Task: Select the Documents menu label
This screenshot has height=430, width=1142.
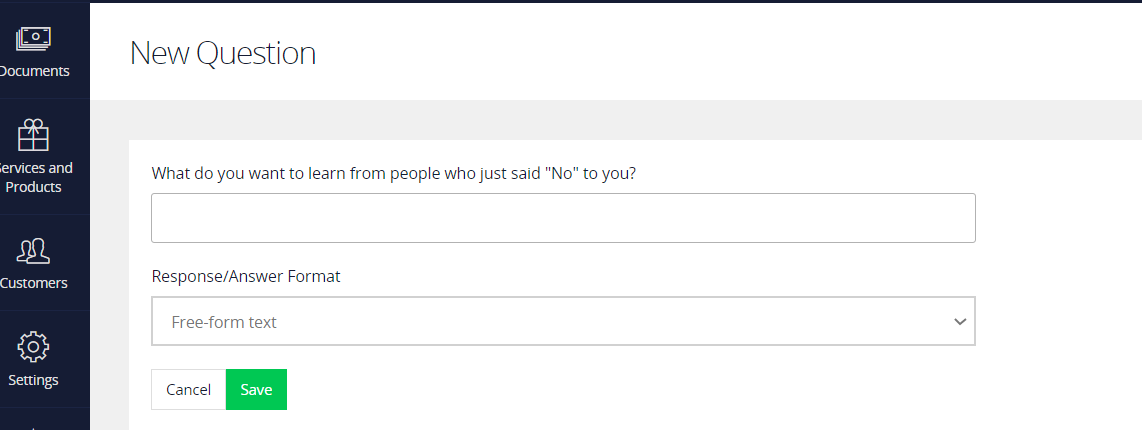Action: click(35, 71)
